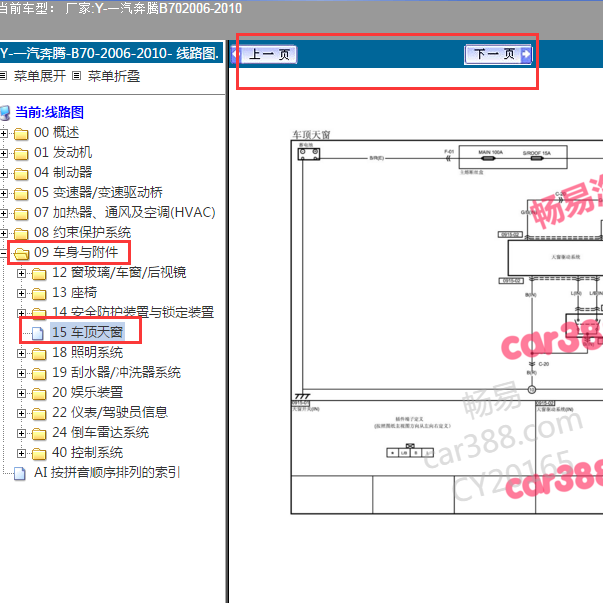
Task: Expand the 13 座椅 node
Action: 22,293
